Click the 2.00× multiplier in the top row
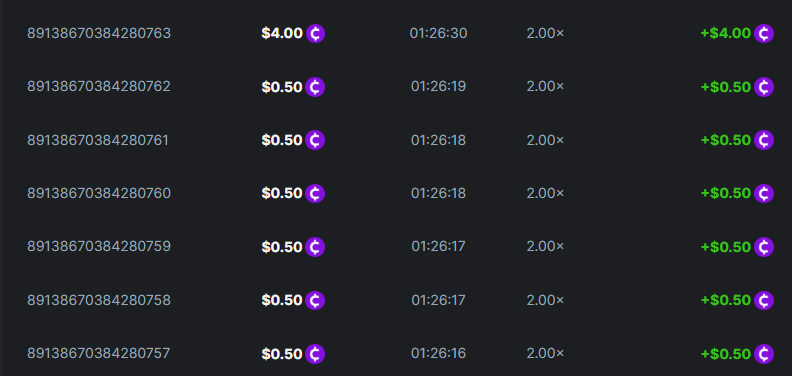Screen dimensions: 792x376 coord(545,34)
